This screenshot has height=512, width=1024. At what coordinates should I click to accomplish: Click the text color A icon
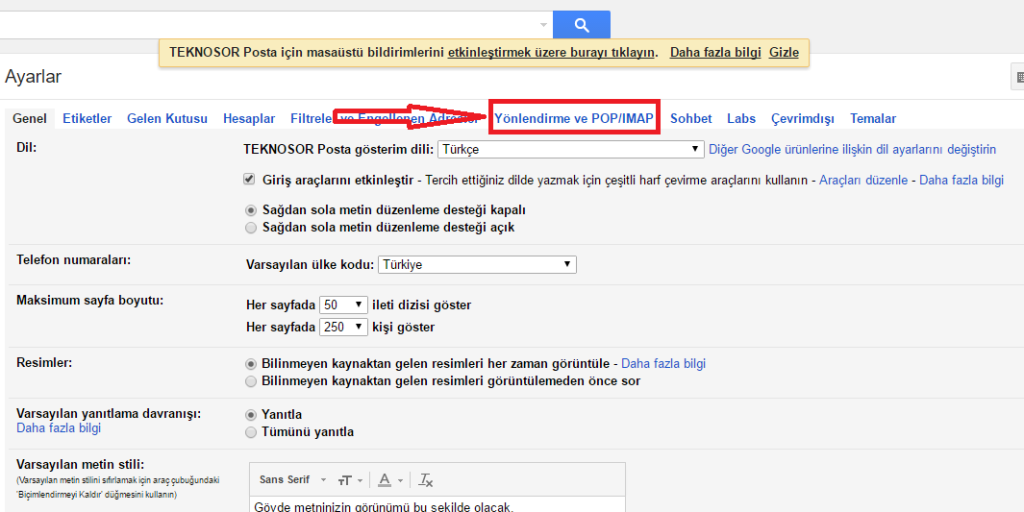coord(385,480)
